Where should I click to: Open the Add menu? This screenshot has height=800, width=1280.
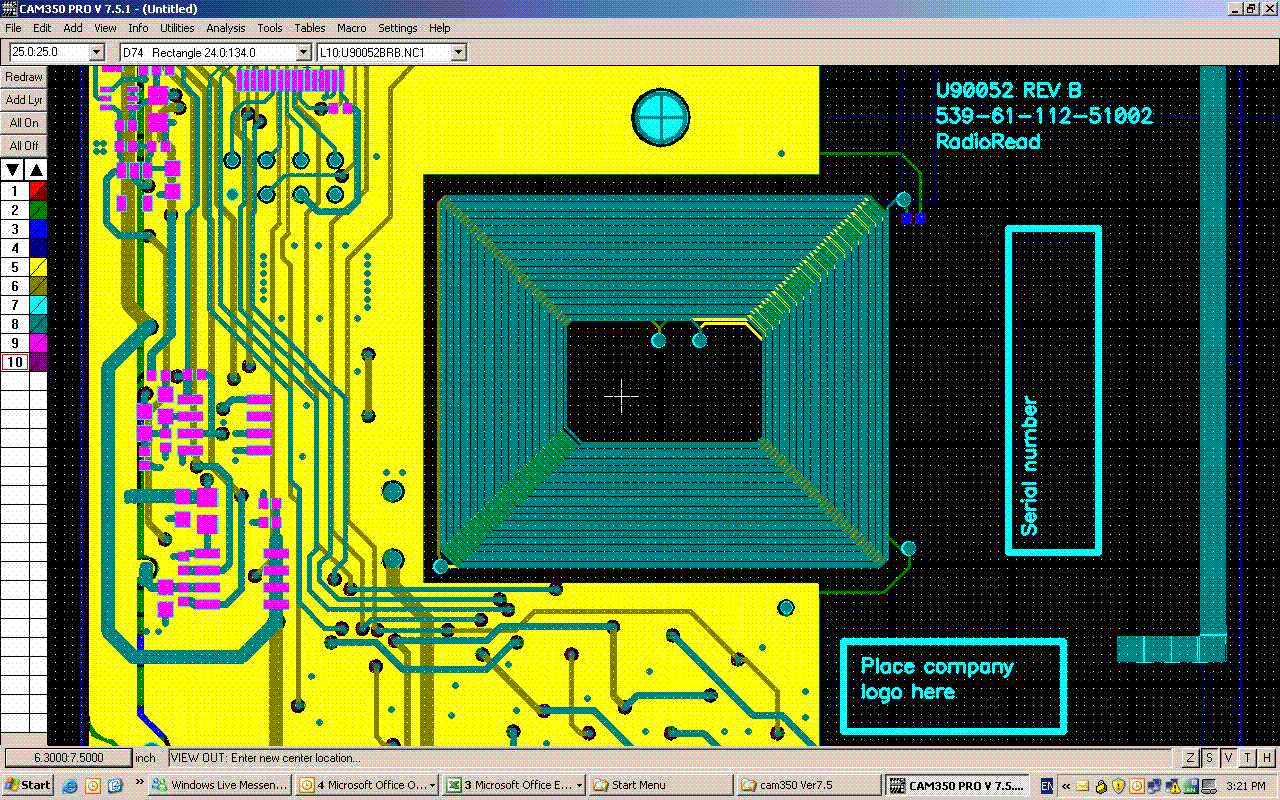(73, 28)
